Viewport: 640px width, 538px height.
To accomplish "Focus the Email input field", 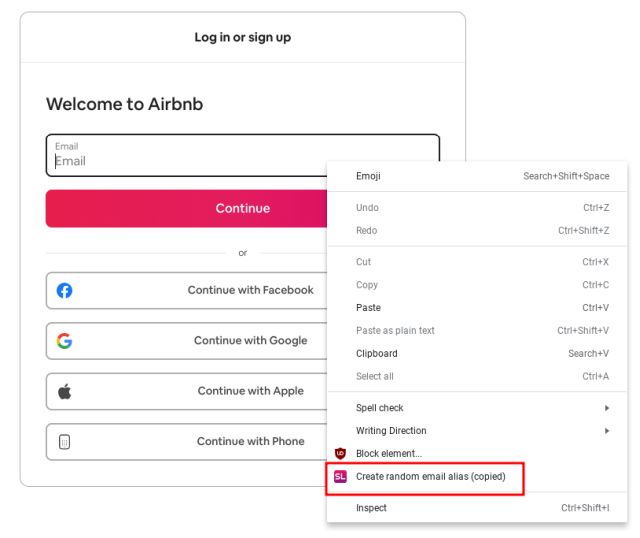I will click(x=187, y=156).
